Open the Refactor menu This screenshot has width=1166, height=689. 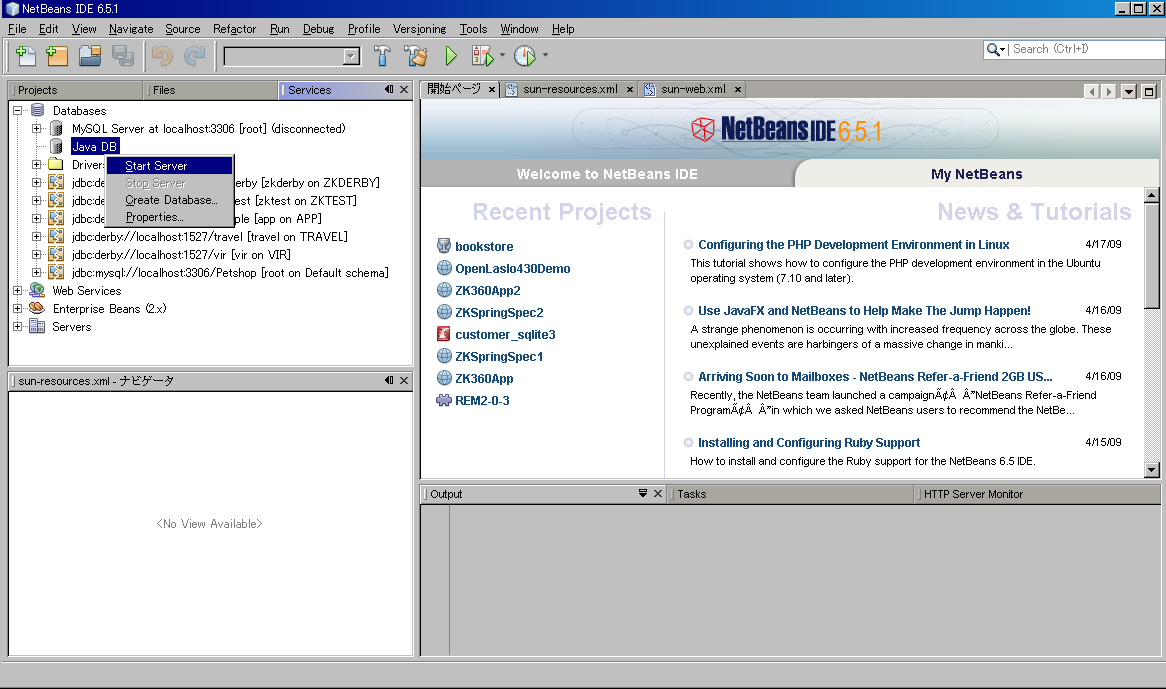click(x=234, y=29)
